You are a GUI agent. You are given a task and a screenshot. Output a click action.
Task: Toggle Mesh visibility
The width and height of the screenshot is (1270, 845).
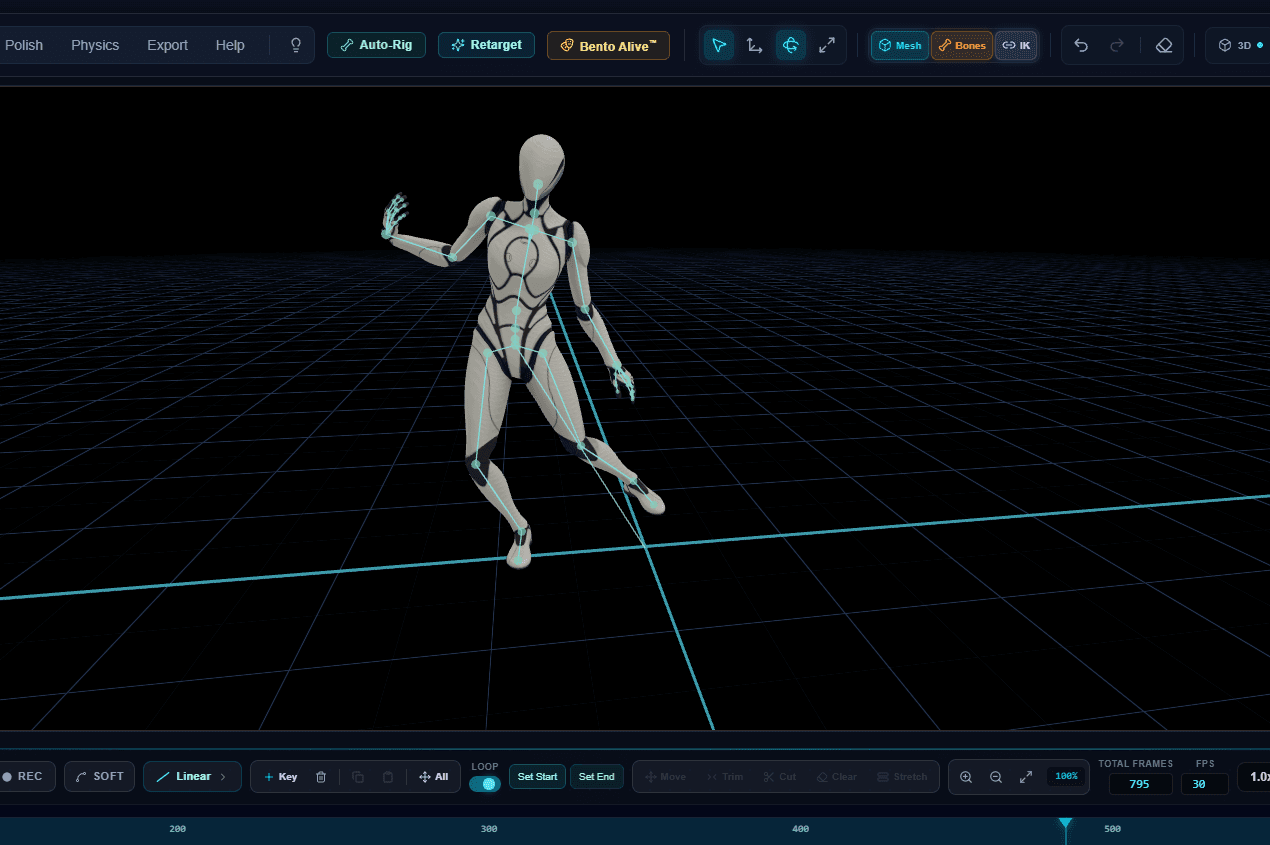[x=900, y=45]
